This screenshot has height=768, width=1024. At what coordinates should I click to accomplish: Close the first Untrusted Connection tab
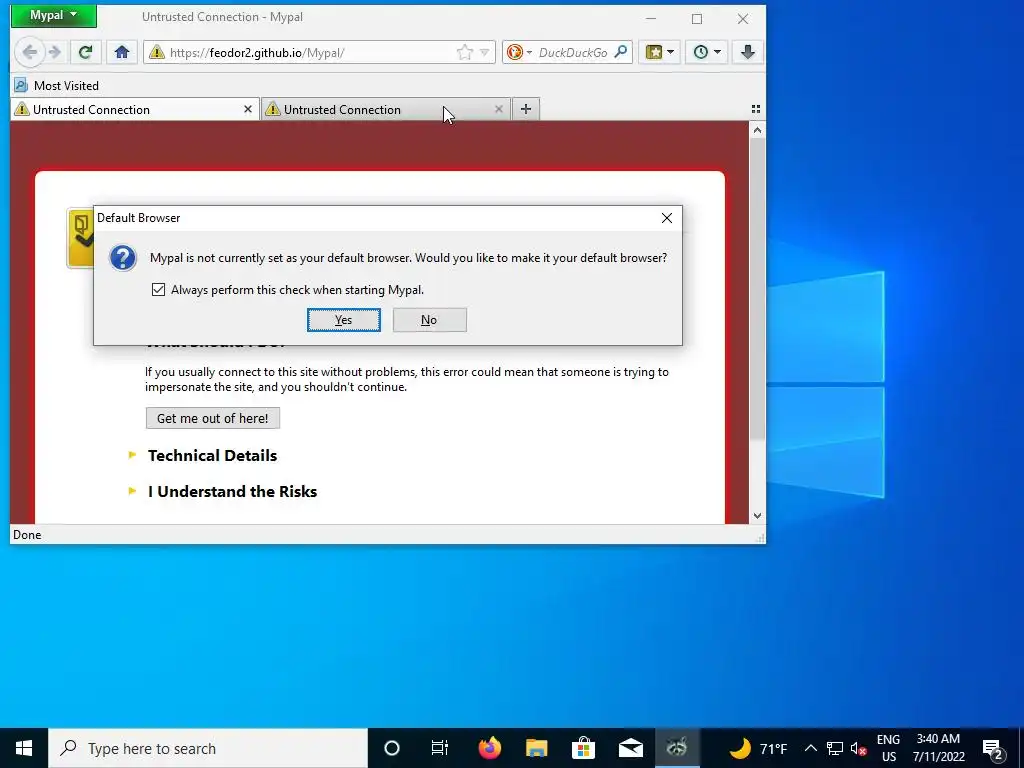click(248, 110)
